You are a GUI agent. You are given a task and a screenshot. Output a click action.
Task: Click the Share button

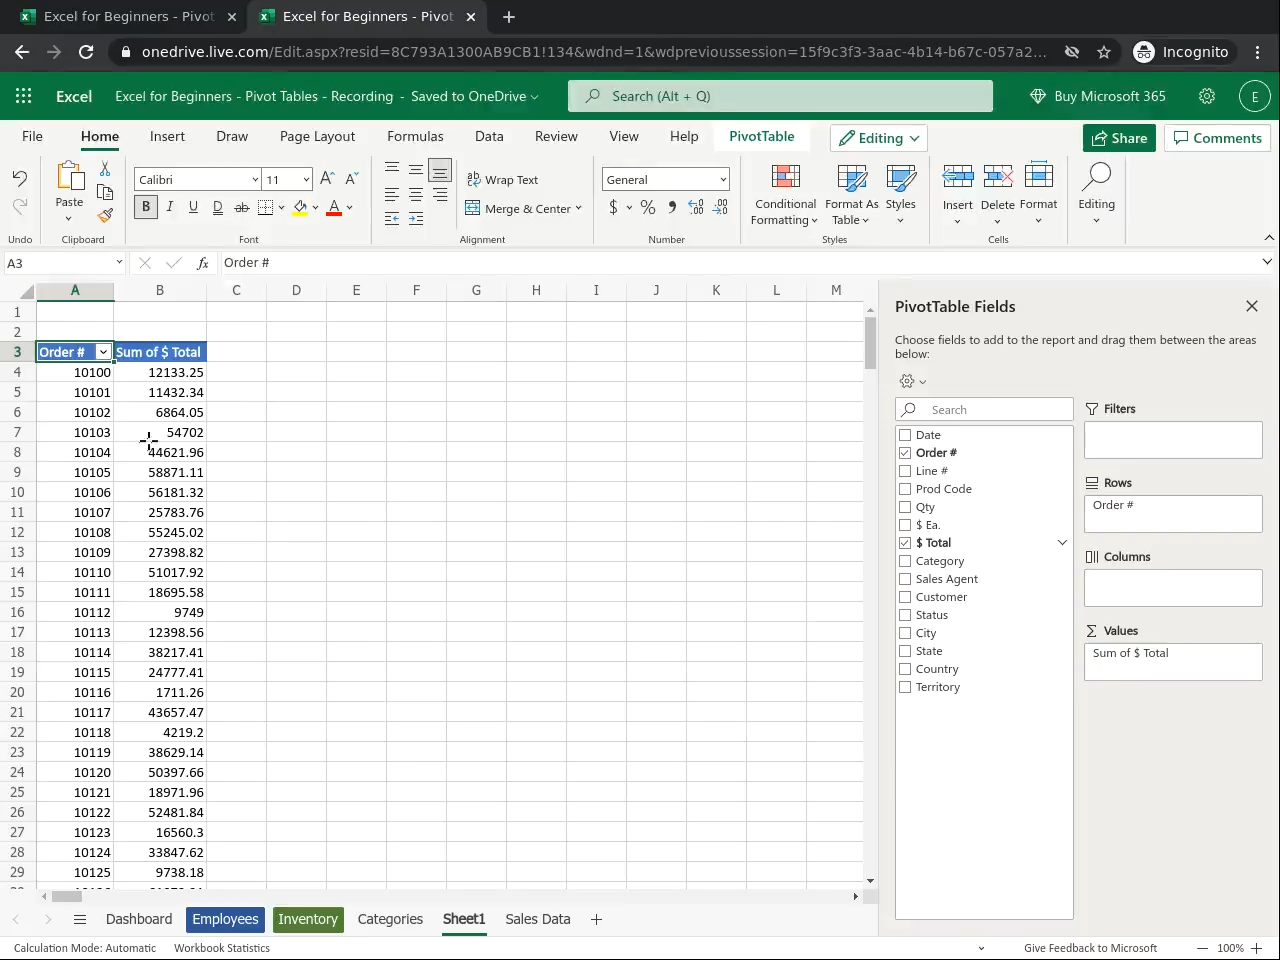1119,138
